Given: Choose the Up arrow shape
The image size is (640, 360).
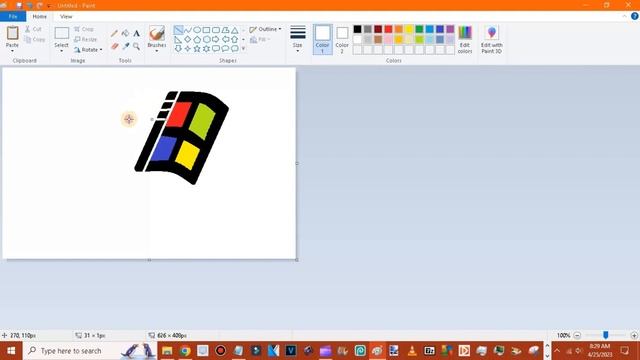Looking at the screenshot, I should click(x=235, y=40).
